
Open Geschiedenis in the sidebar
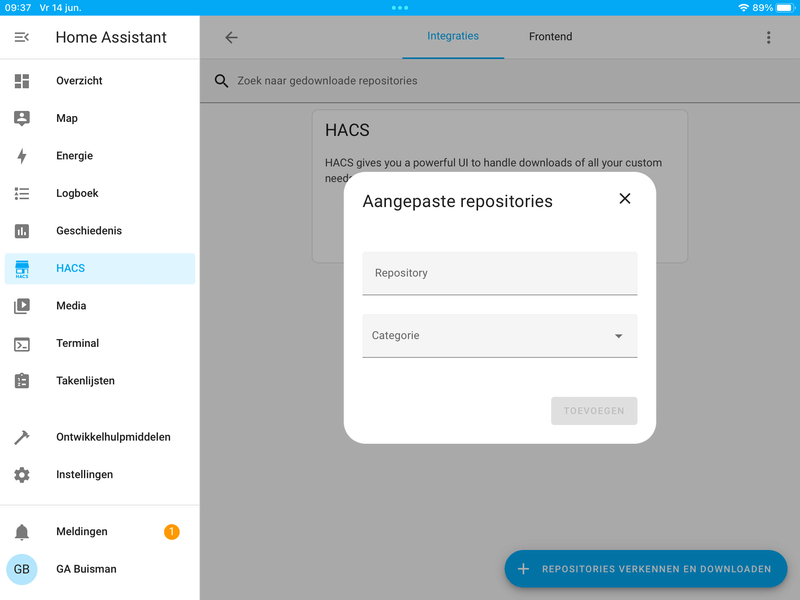click(100, 231)
